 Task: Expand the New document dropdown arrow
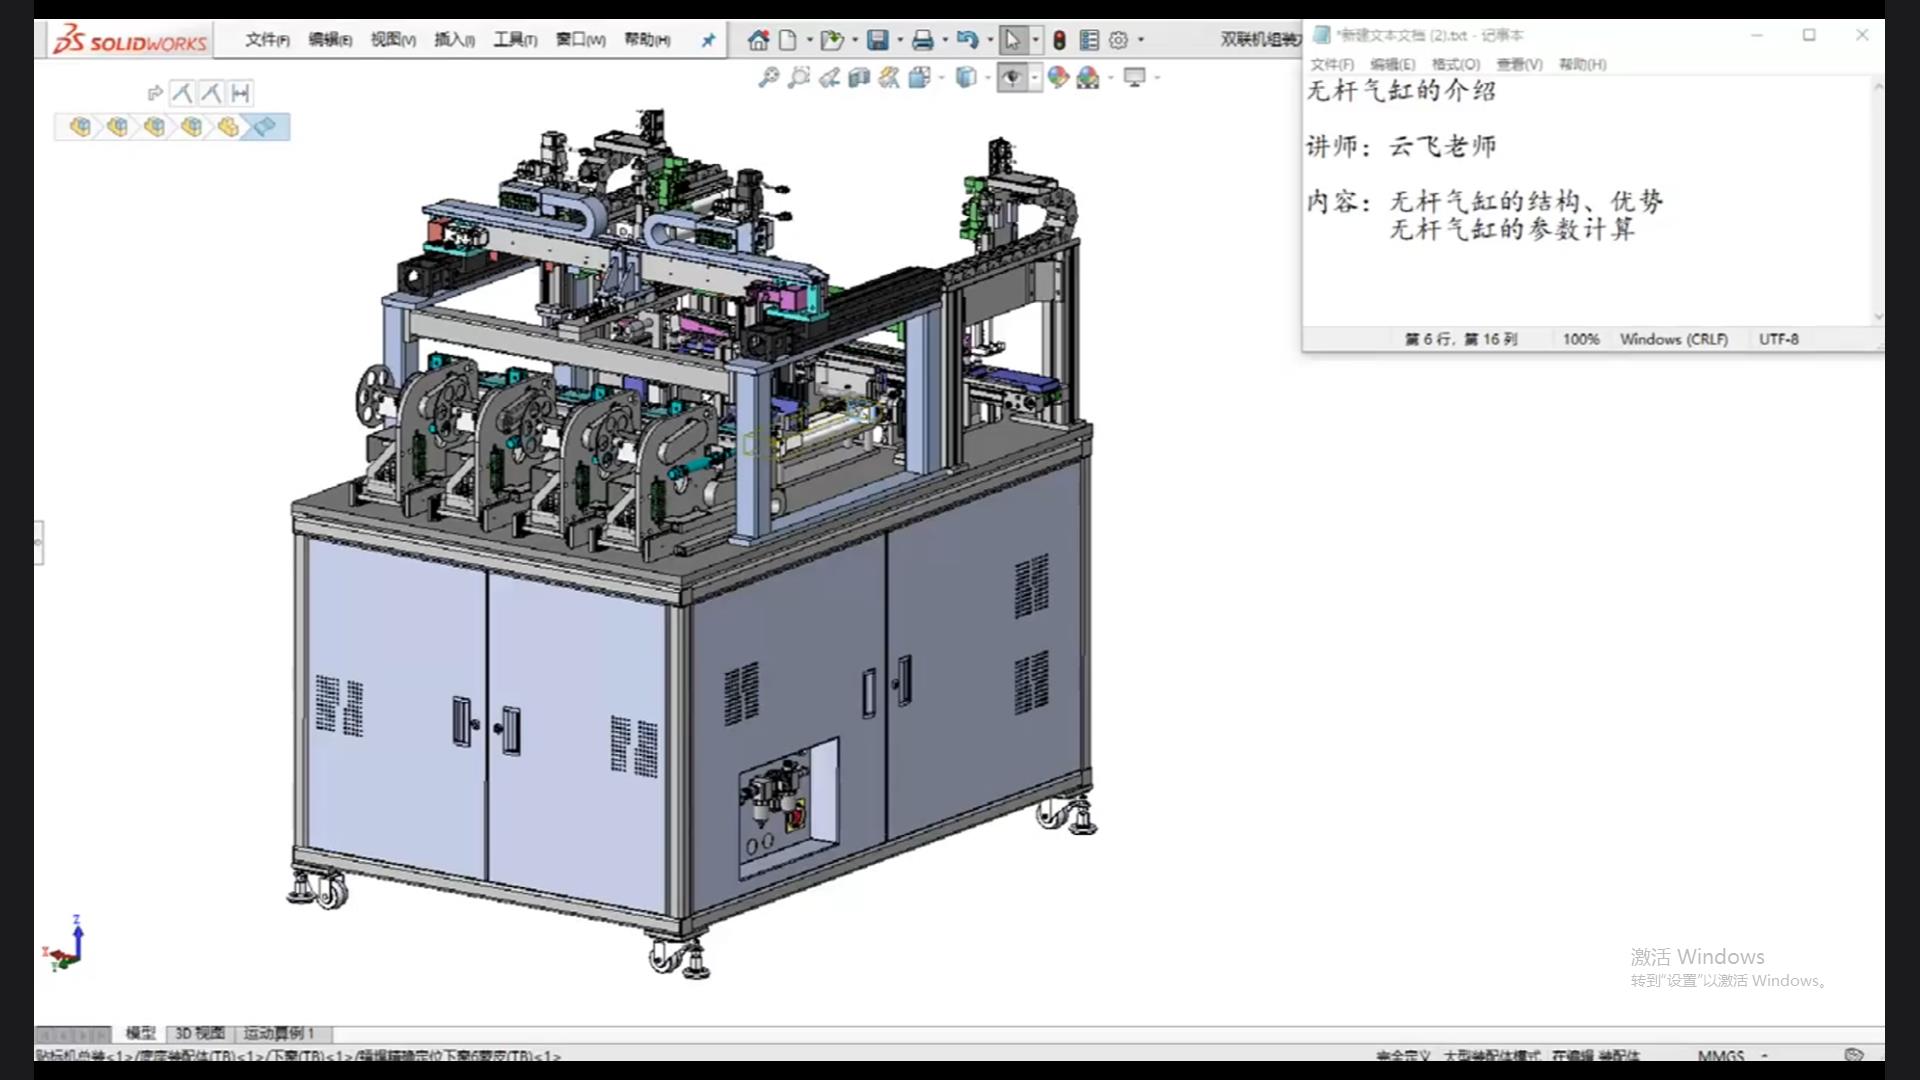tap(810, 40)
